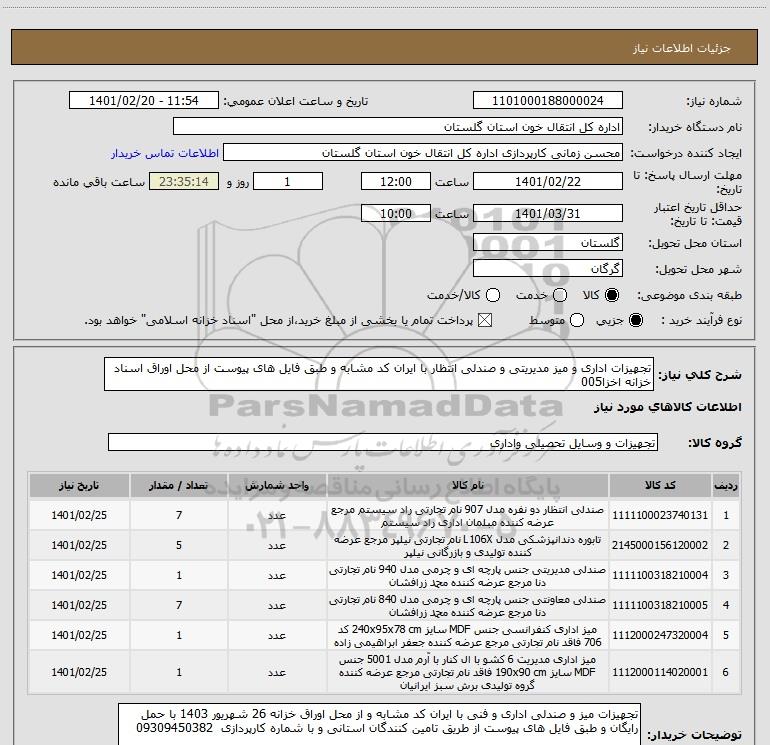Open the اطلاعات تماس خریدار link
Image resolution: width=770 pixels, height=745 pixels.
[x=165, y=153]
